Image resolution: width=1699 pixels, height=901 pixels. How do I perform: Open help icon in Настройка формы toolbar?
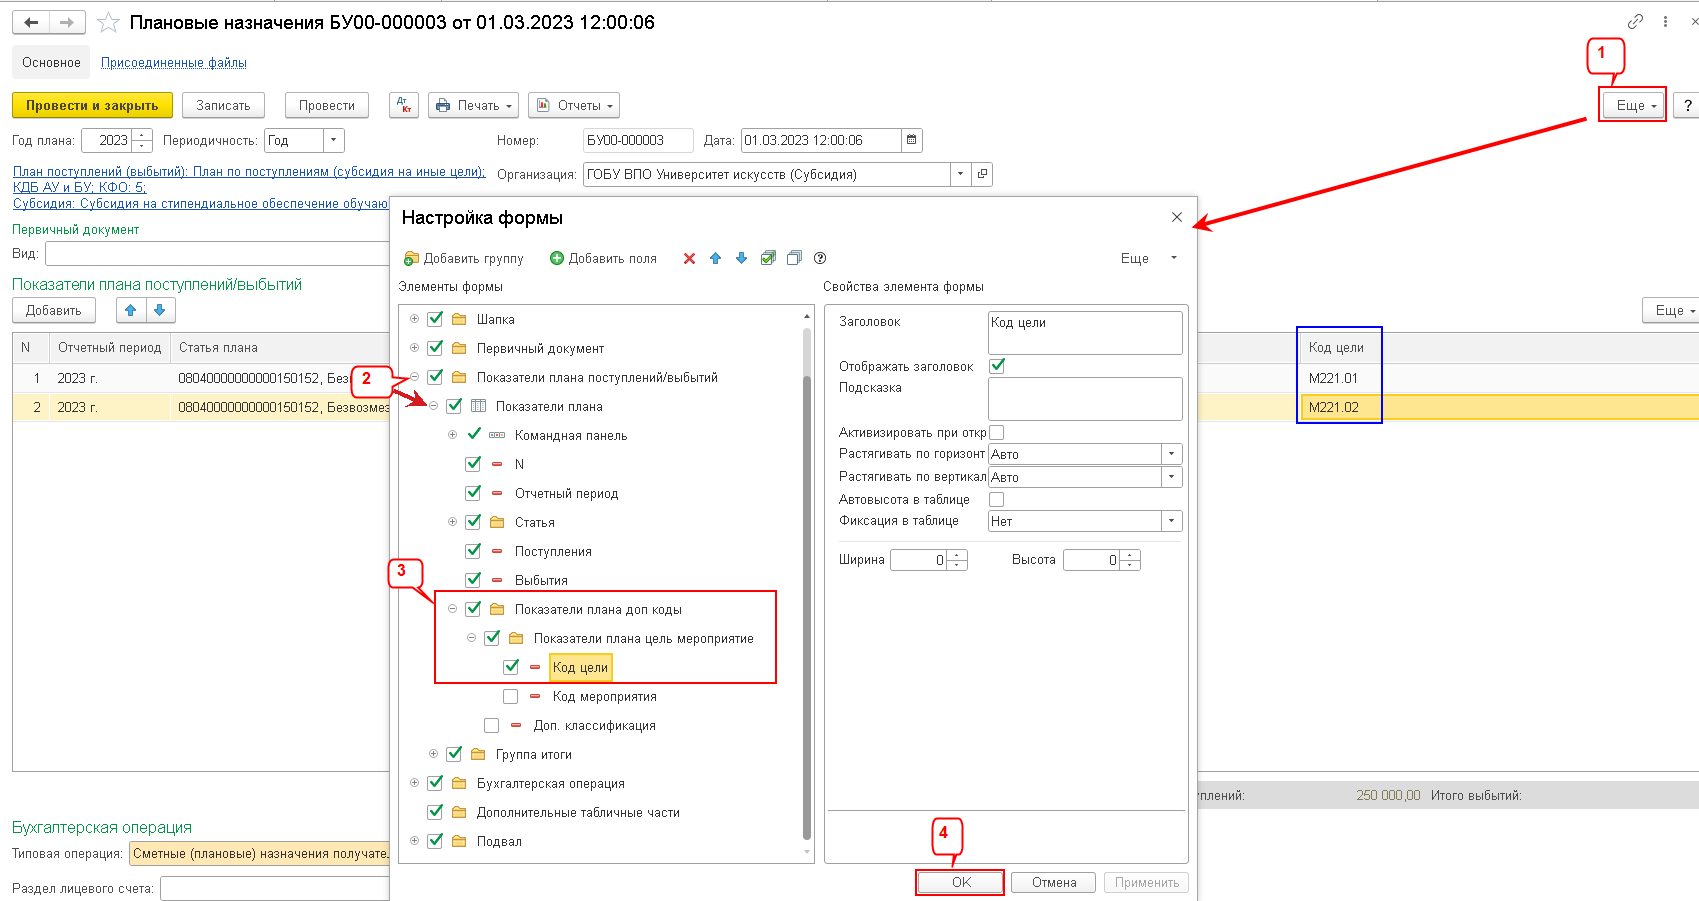coord(820,258)
